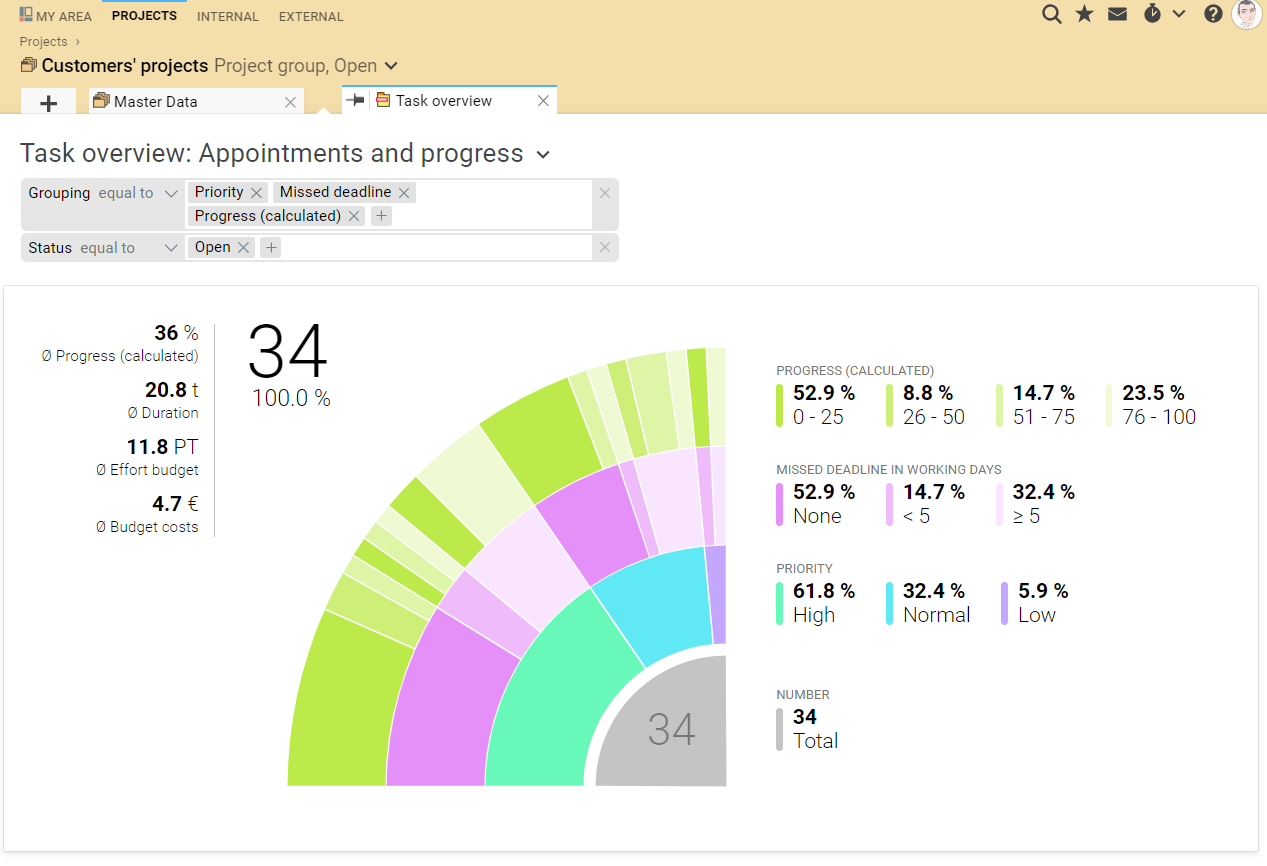1267x866 pixels.
Task: Remove the Priority grouping tag
Action: click(x=256, y=193)
